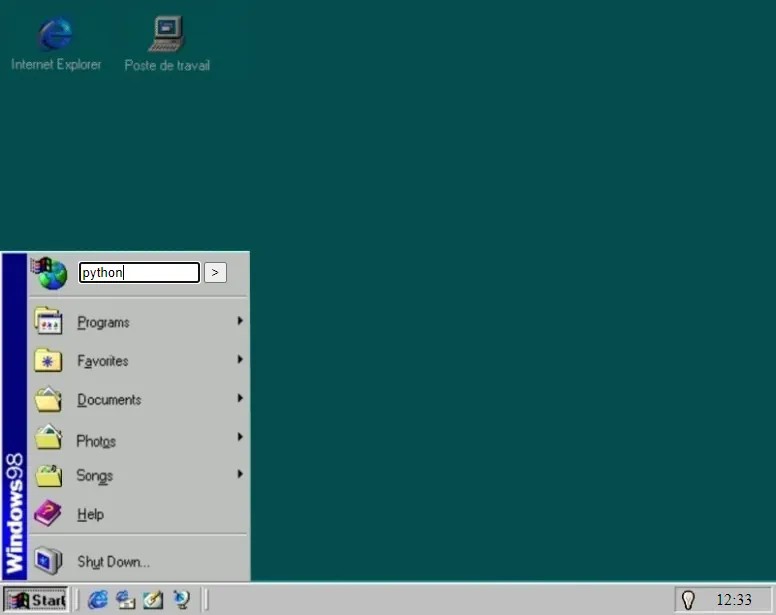Image resolution: width=776 pixels, height=615 pixels.
Task: Expand the Photos submenu arrow
Action: (240, 436)
